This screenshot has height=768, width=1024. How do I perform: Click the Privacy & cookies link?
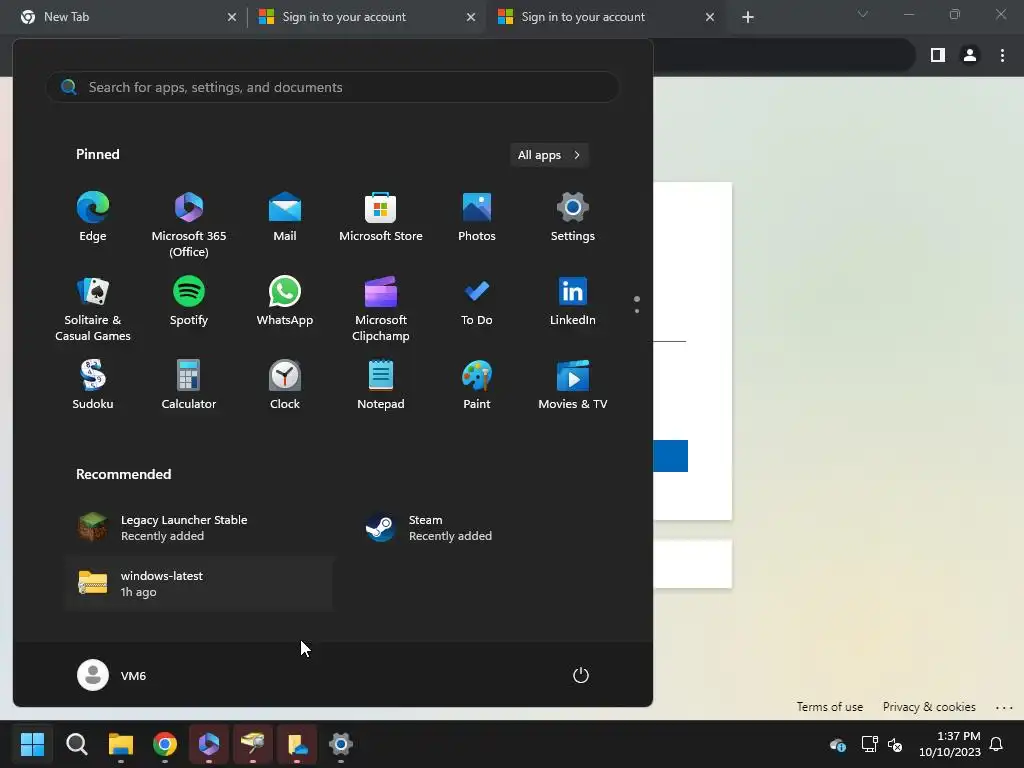tap(929, 707)
